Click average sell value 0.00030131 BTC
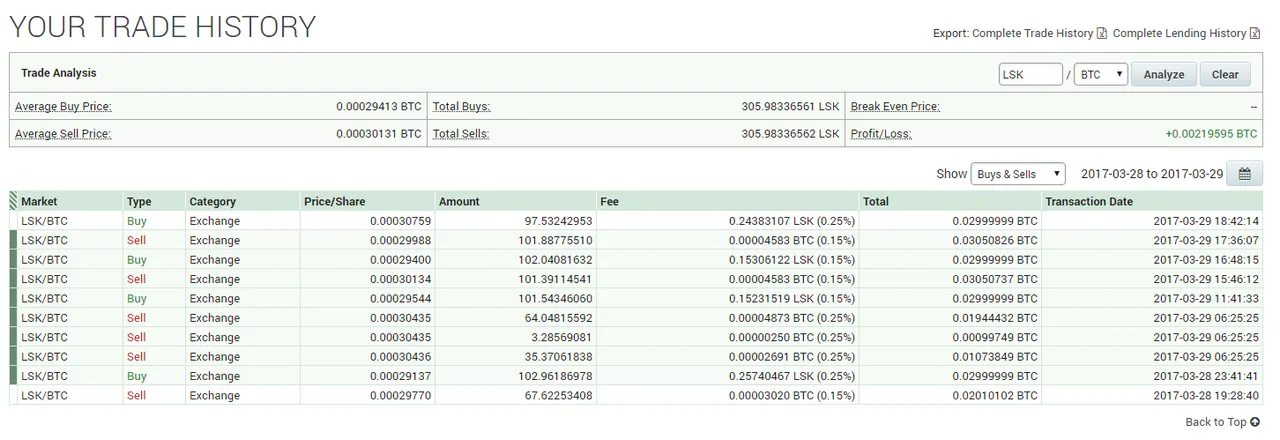 click(x=379, y=134)
